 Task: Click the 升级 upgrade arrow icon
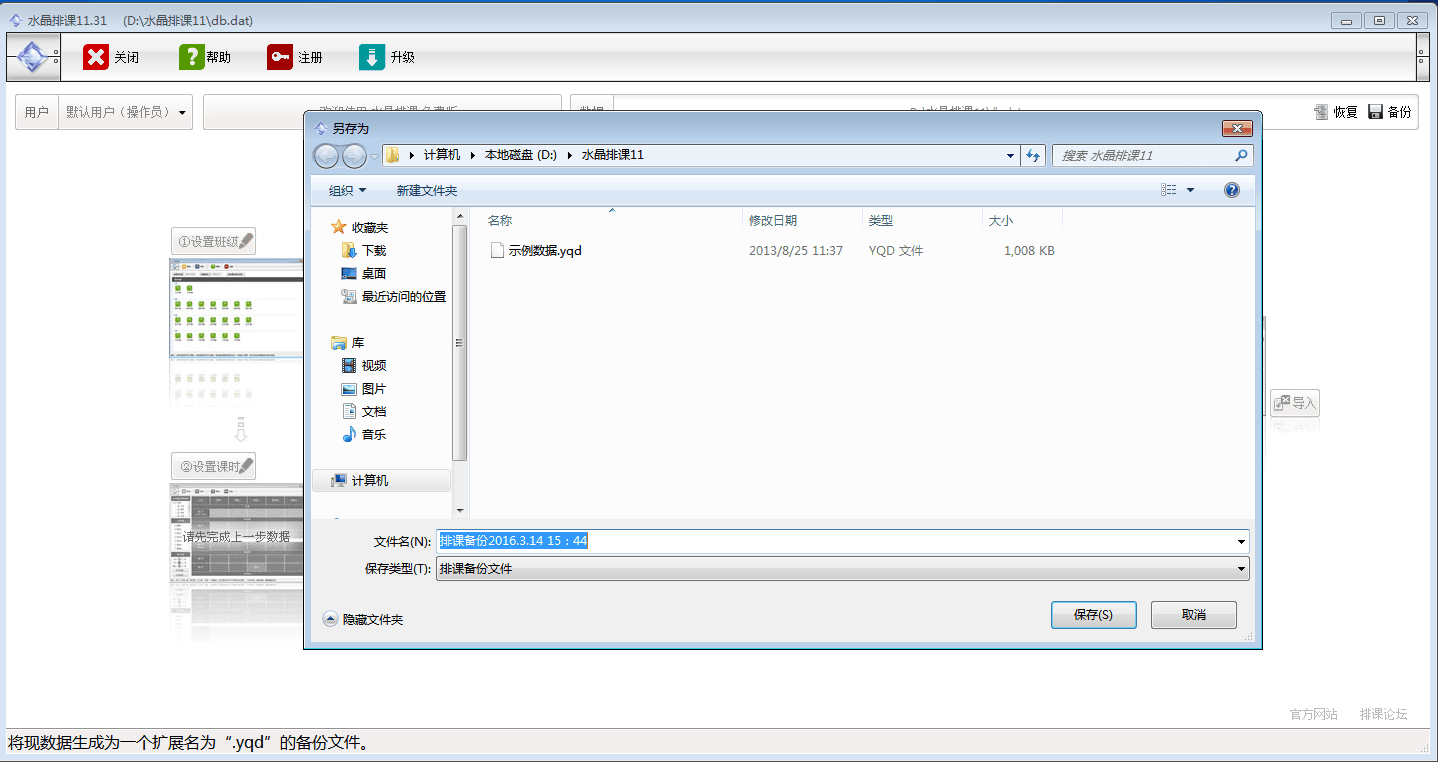(x=371, y=57)
